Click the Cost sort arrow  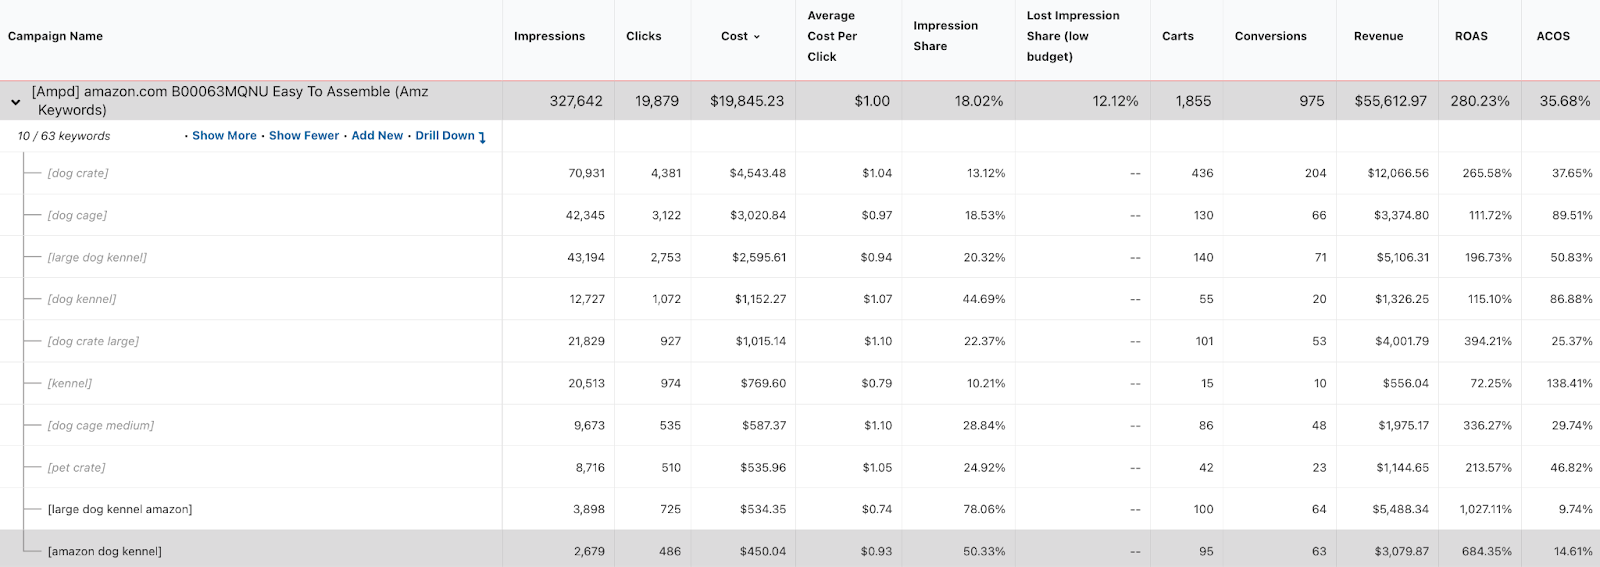[757, 37]
